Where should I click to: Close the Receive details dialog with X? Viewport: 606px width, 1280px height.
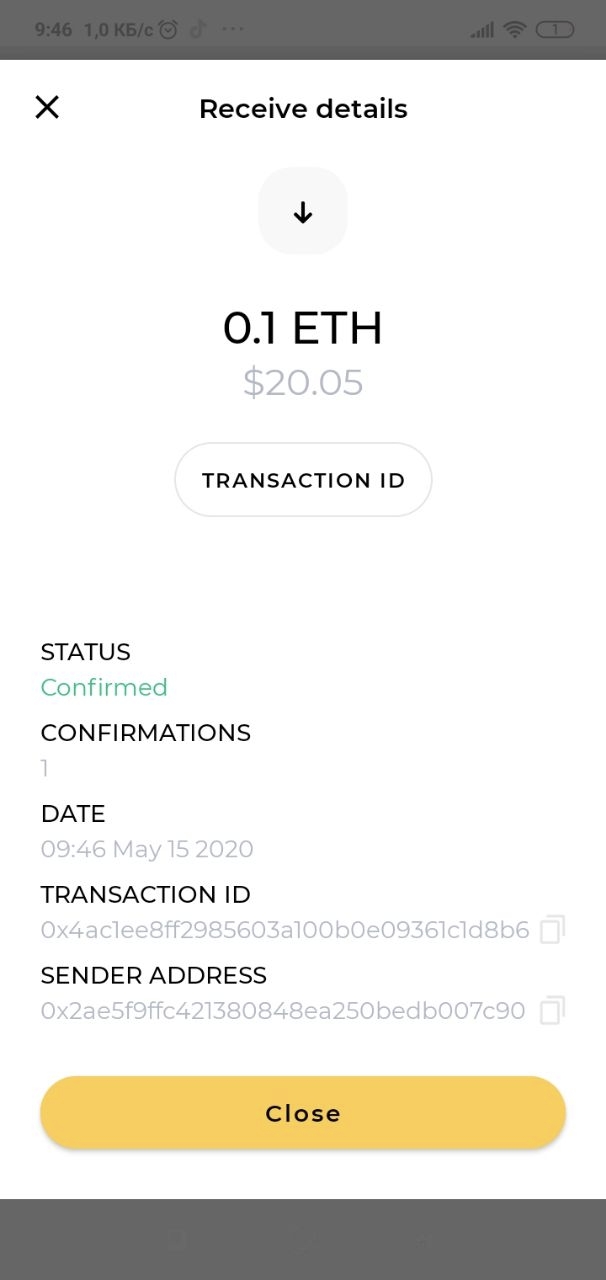pos(47,108)
